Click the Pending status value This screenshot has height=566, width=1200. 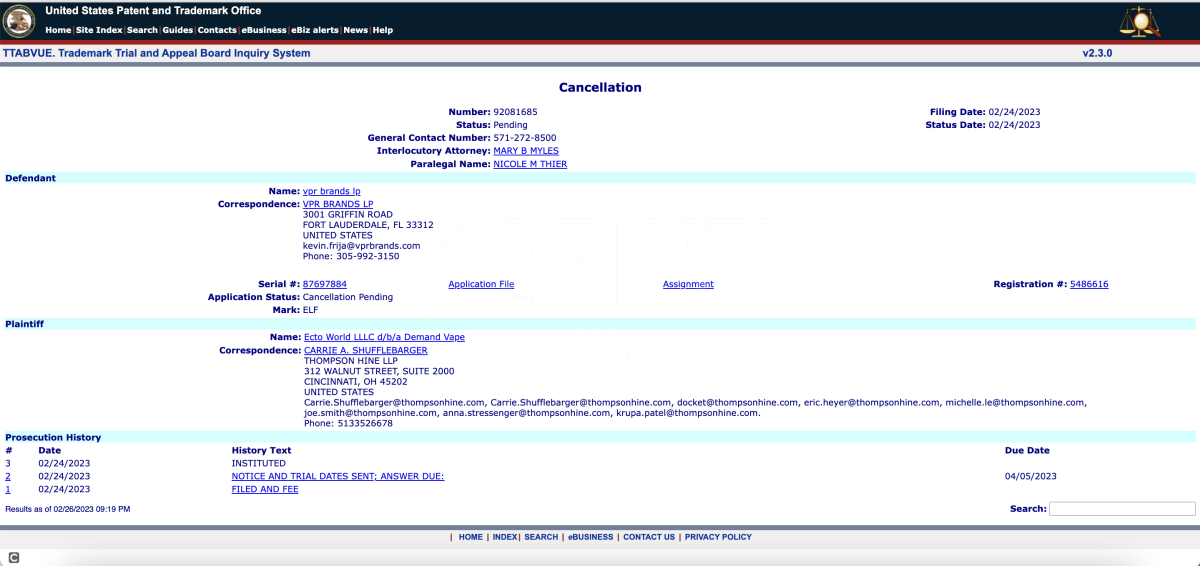510,125
